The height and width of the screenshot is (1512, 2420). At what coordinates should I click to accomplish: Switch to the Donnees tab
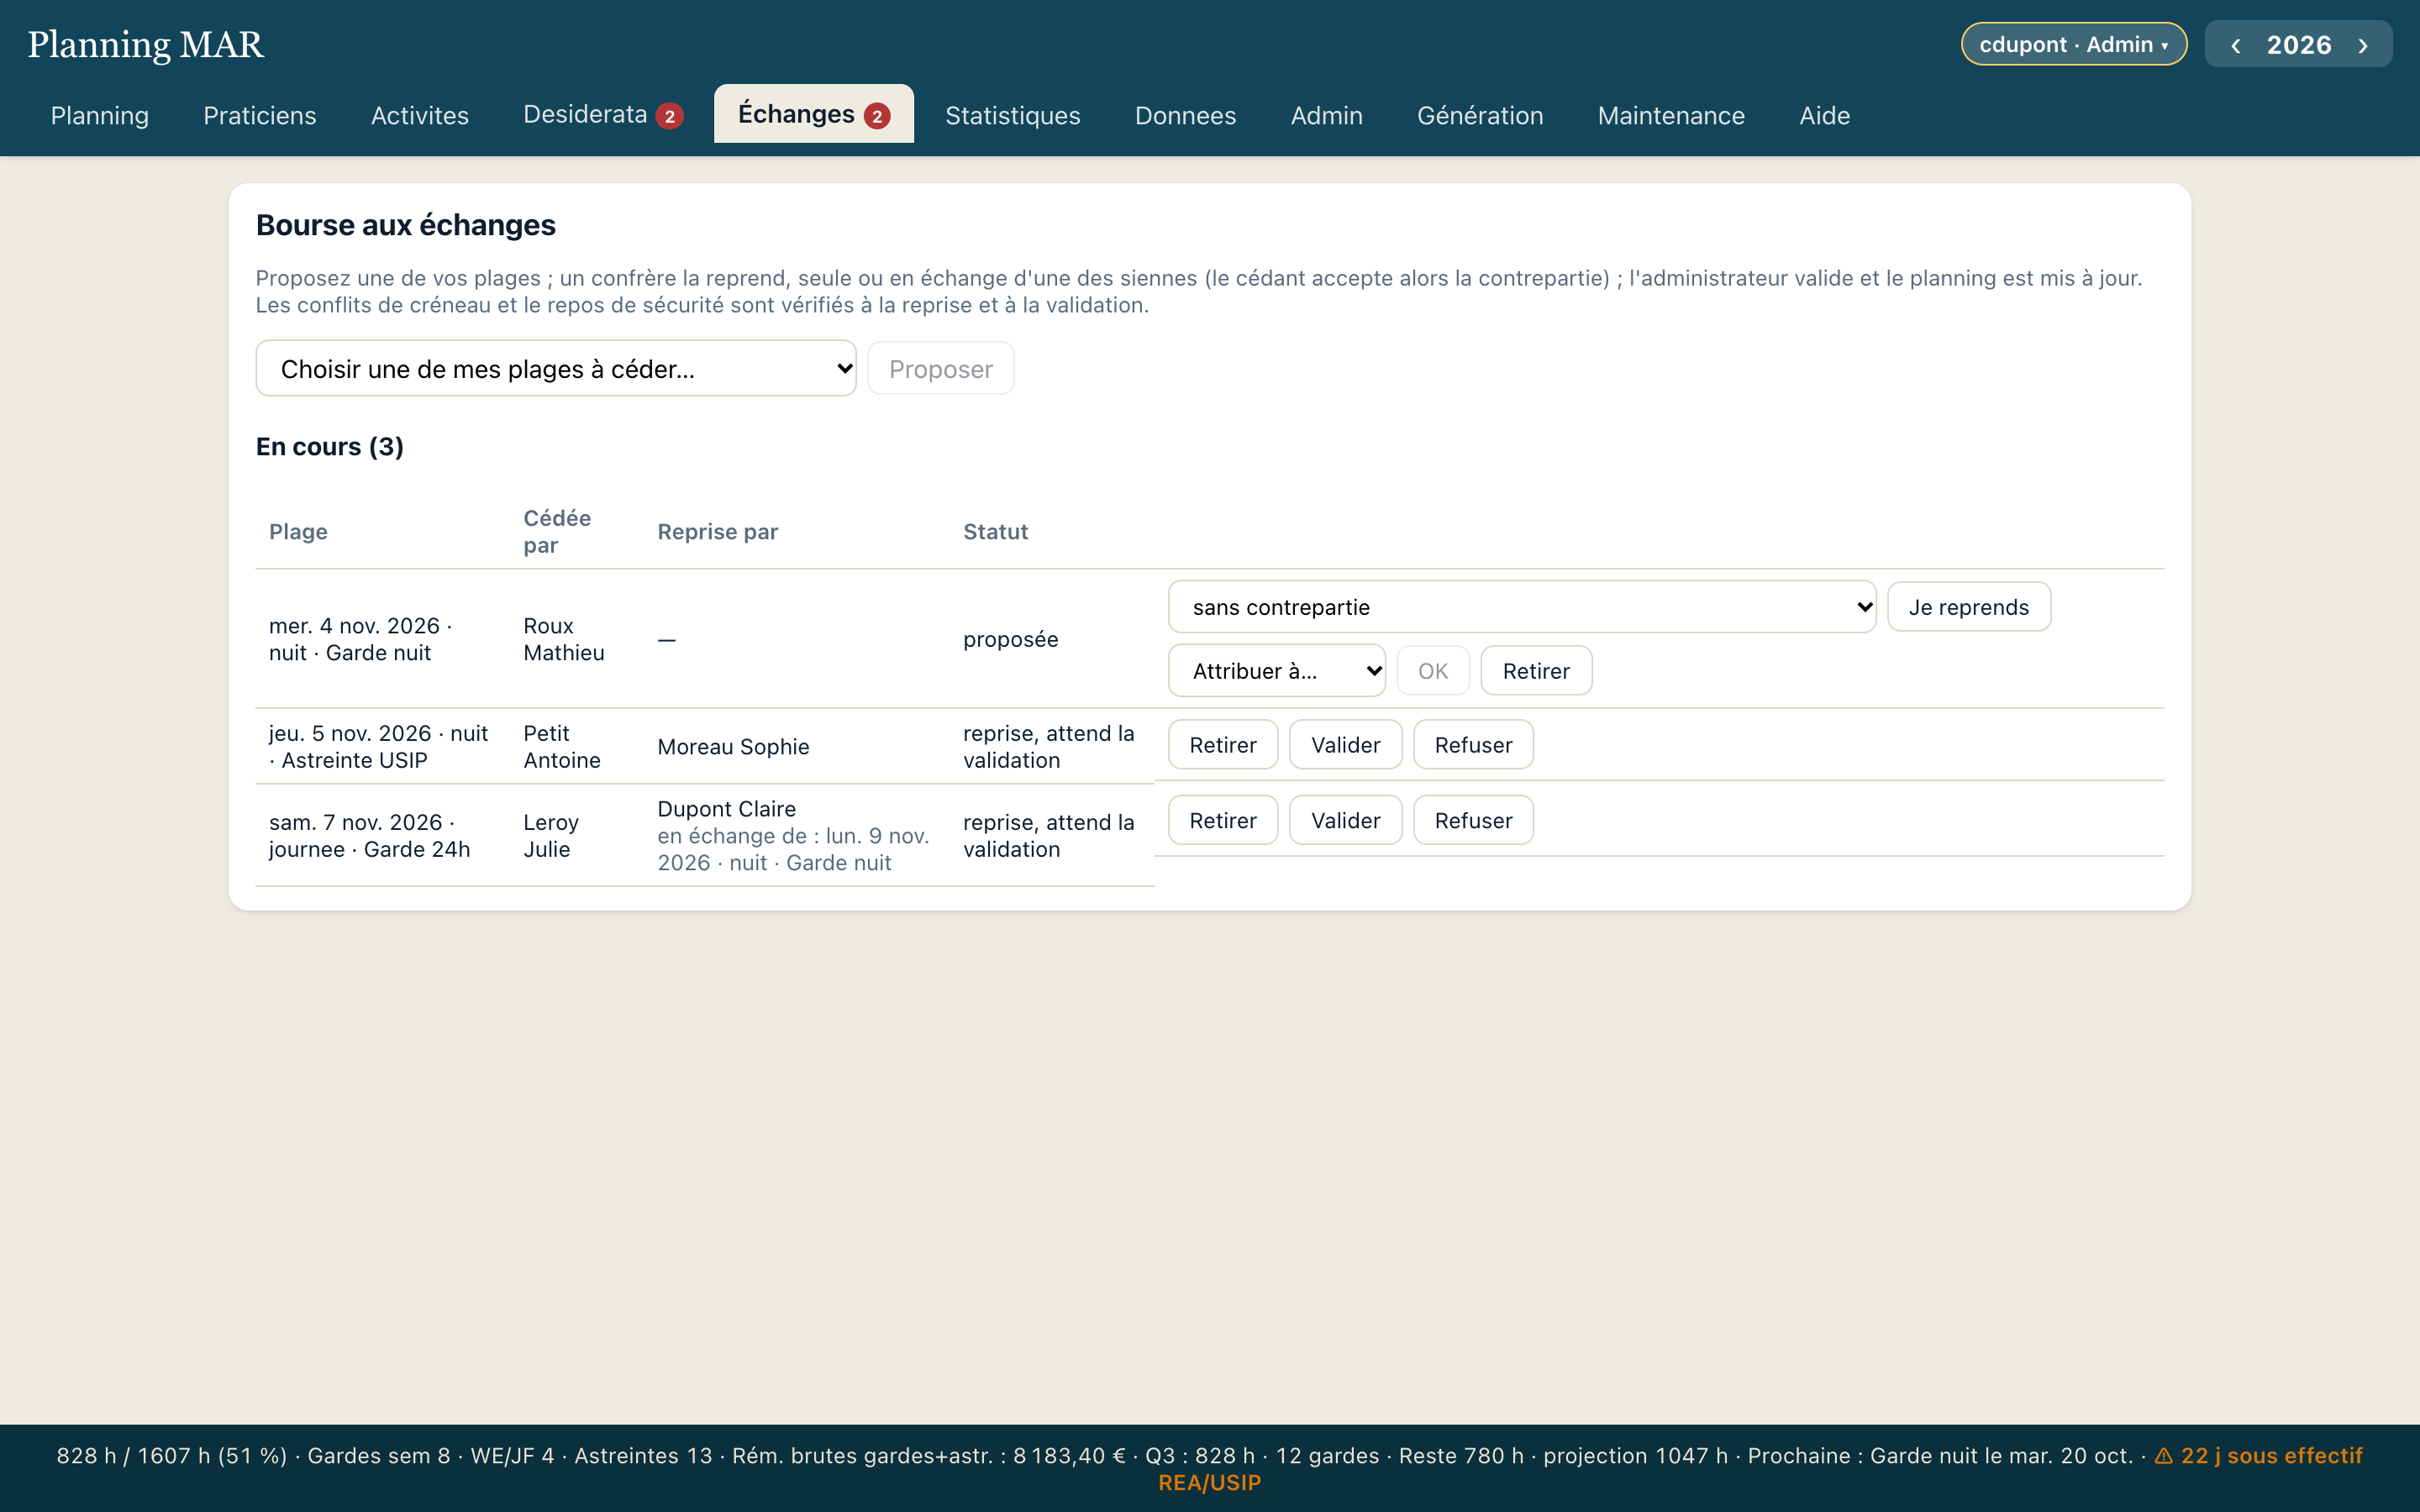[1186, 115]
